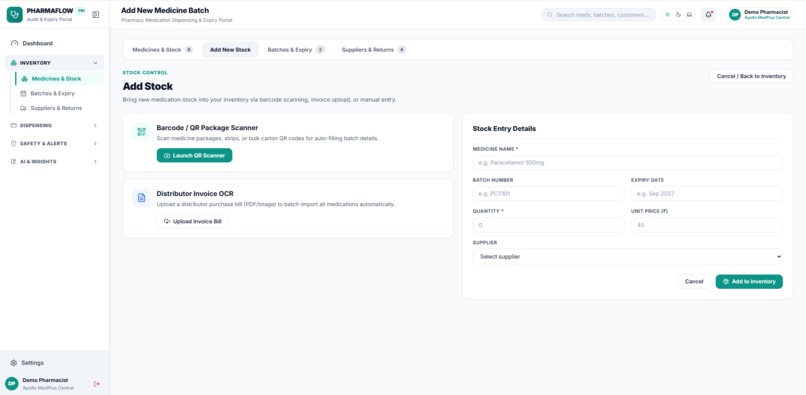Click the Expiry Date input field

[707, 194]
